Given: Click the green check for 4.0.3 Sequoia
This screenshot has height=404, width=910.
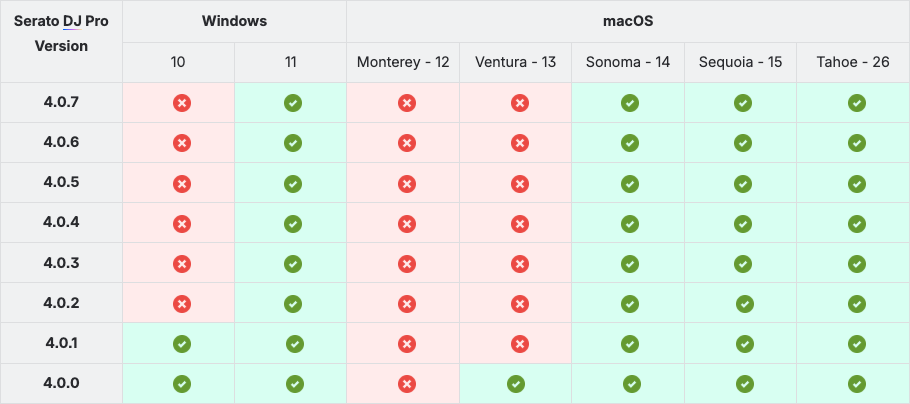Looking at the screenshot, I should (x=743, y=264).
